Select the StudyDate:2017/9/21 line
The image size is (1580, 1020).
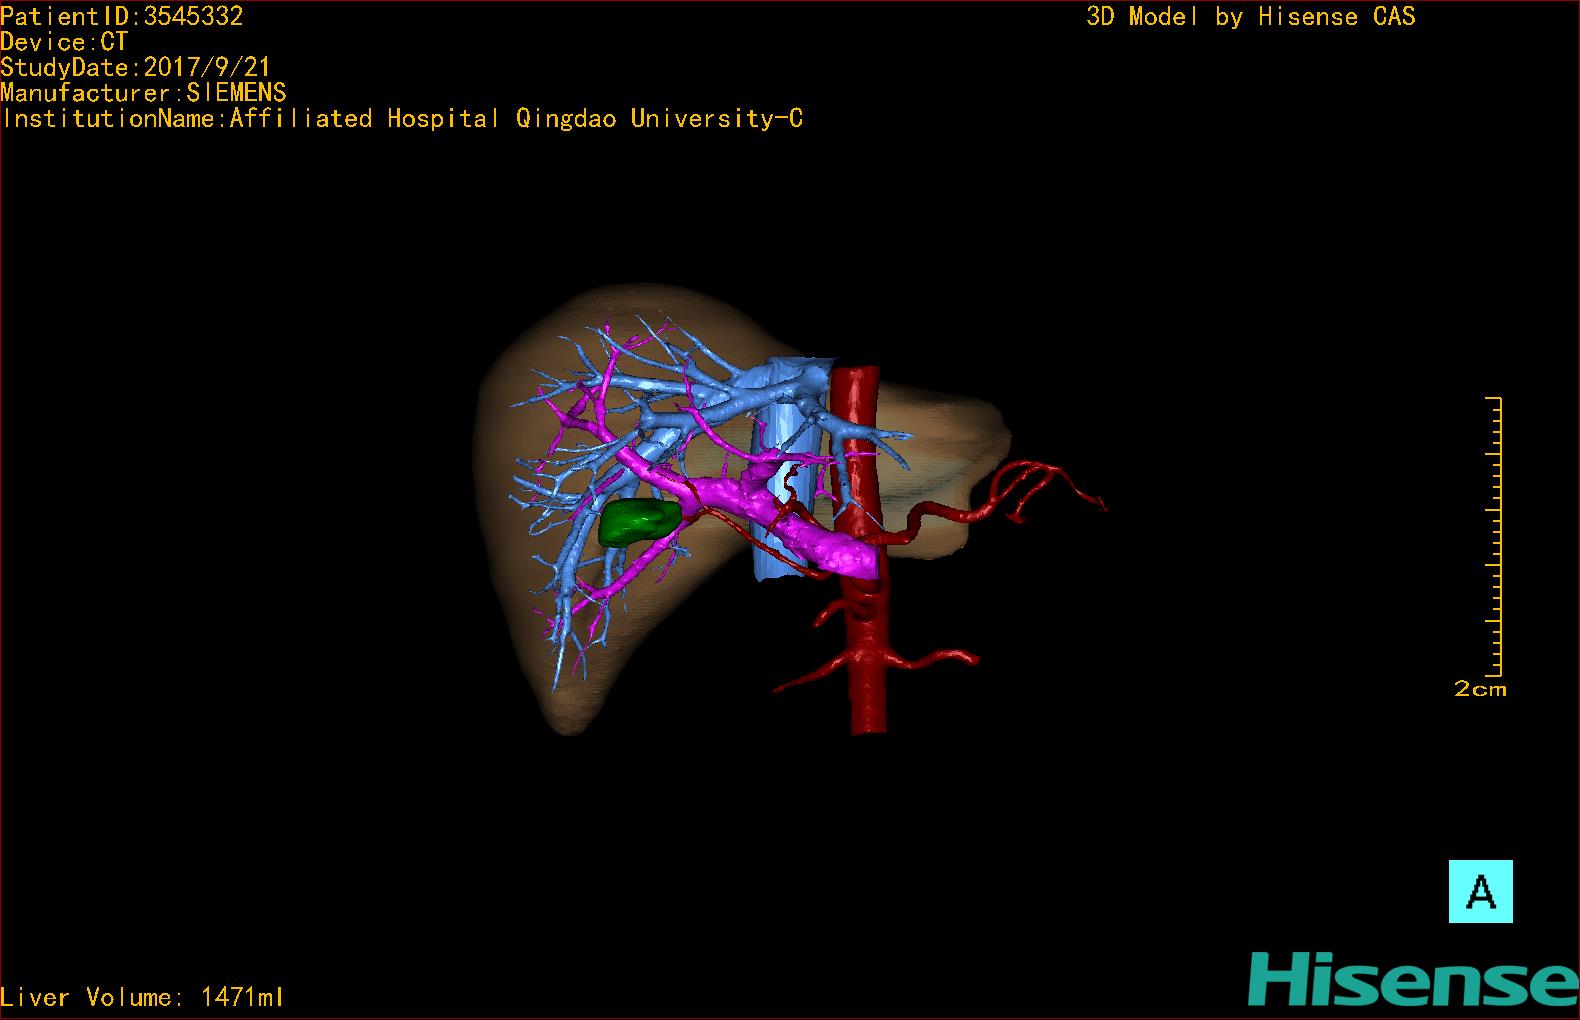tap(136, 67)
